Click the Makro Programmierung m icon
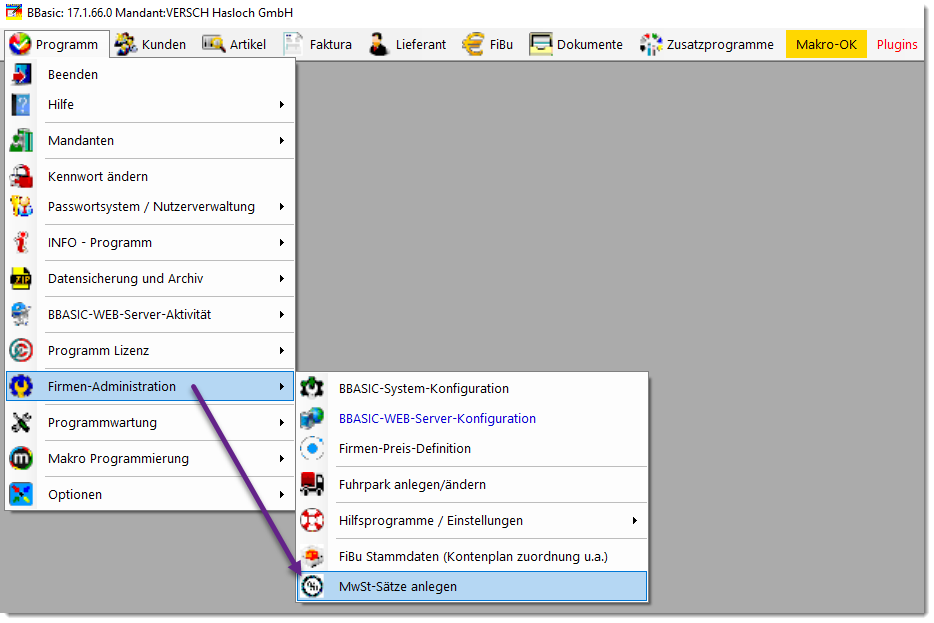This screenshot has height=623, width=934. coord(21,459)
